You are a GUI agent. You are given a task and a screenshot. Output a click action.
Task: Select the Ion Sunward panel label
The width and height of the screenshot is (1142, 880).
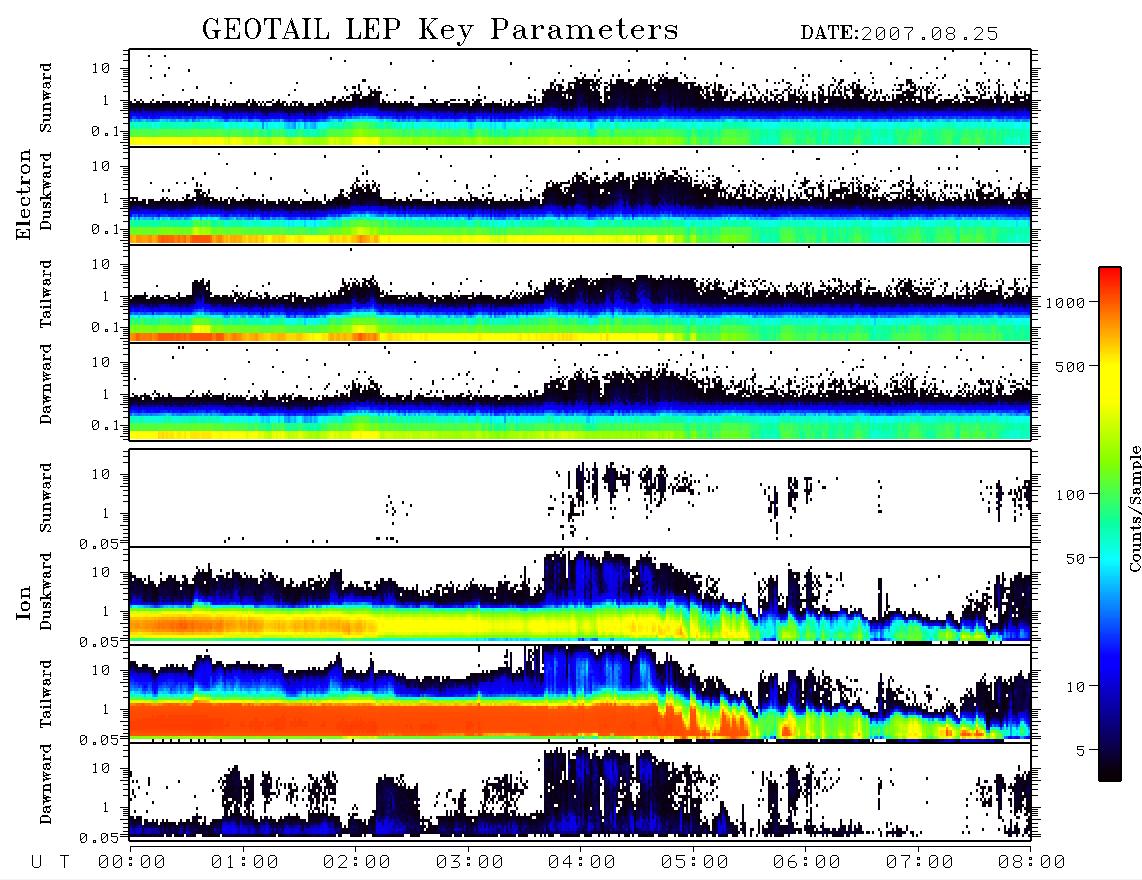pos(46,498)
